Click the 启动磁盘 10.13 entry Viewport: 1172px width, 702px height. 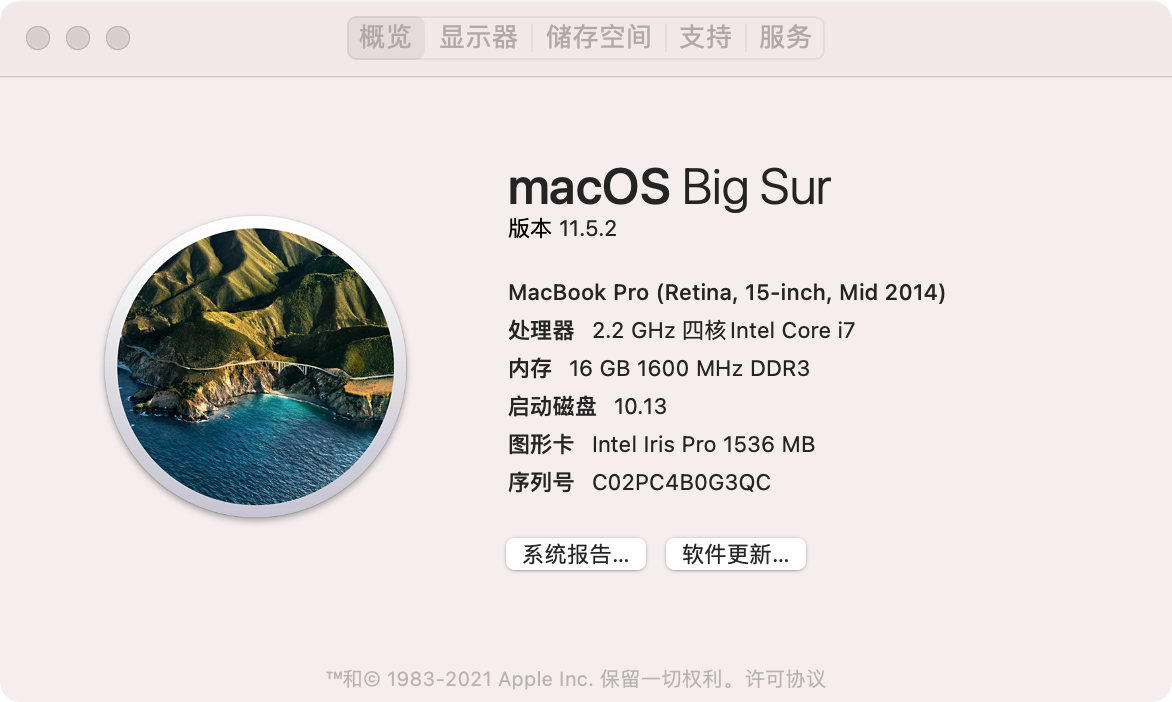click(x=587, y=406)
